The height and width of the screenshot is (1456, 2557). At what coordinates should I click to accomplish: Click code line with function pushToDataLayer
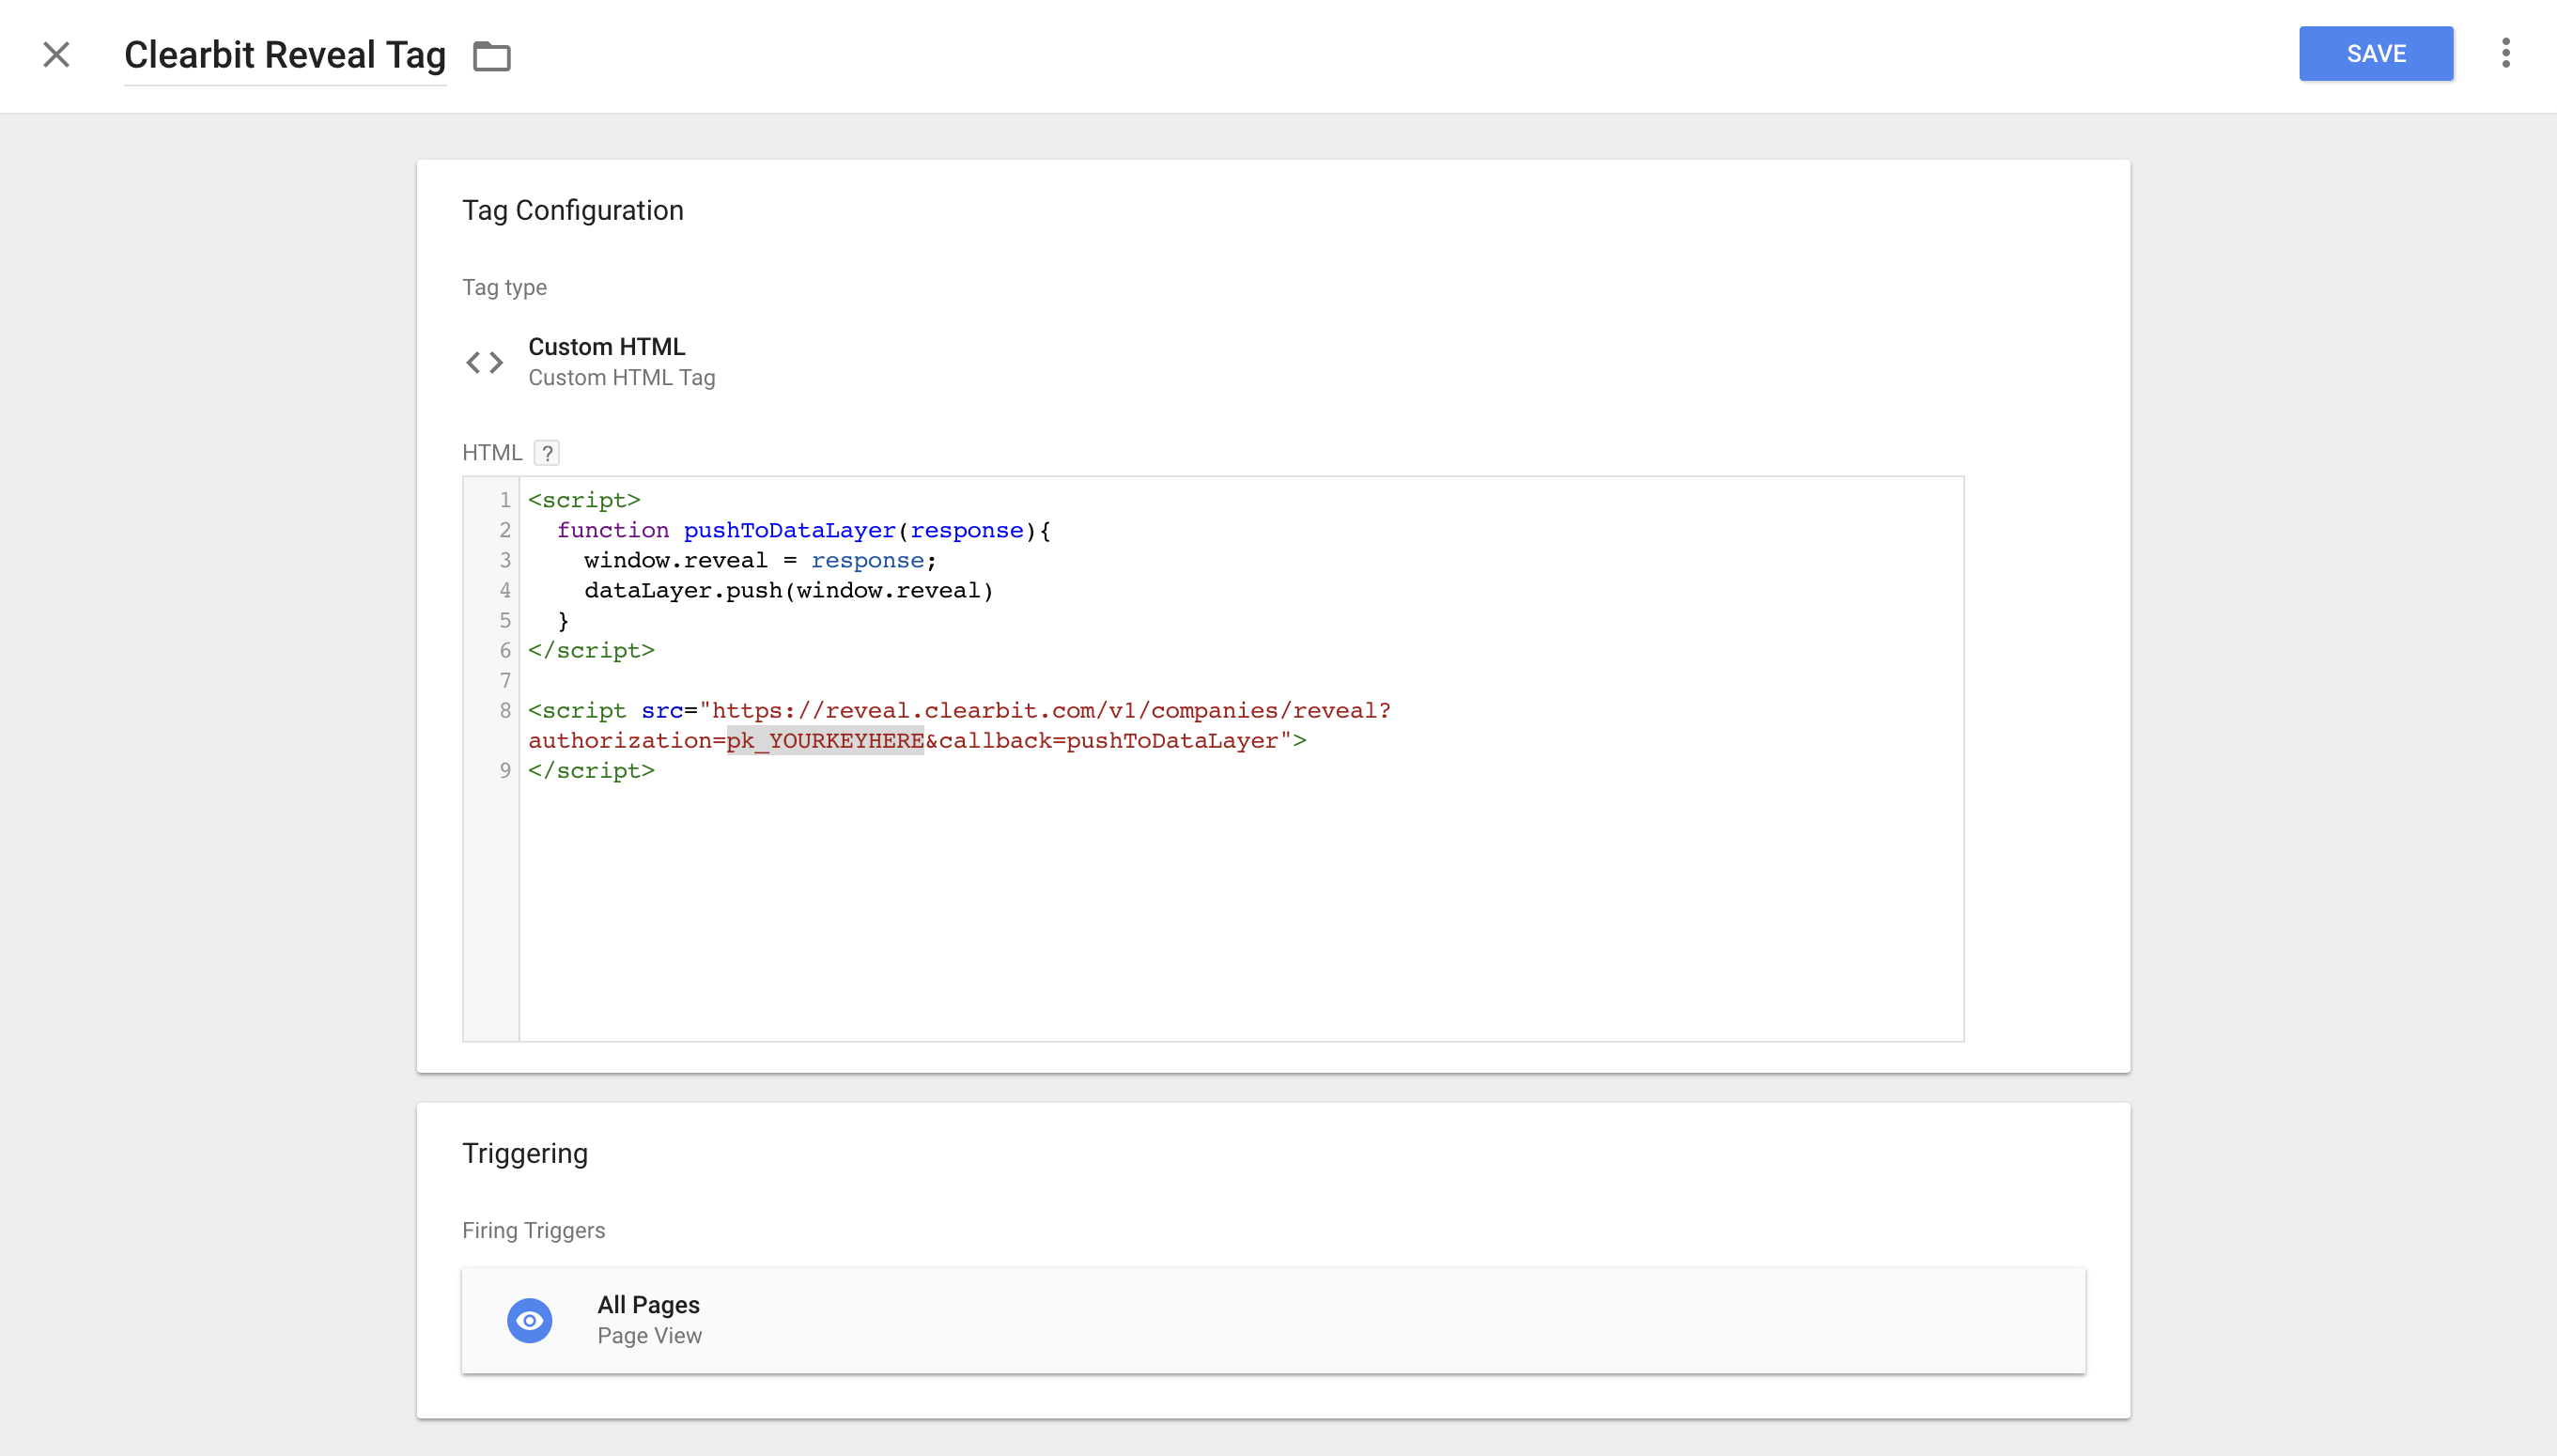point(803,530)
